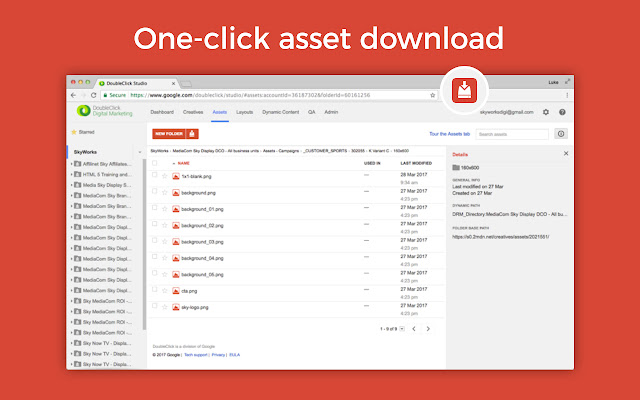Check the box for background_02.png
640x400 pixels.
(154, 224)
